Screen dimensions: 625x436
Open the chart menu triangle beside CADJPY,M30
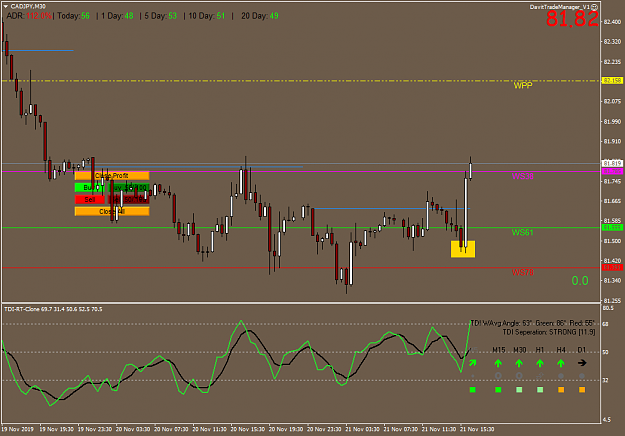(6, 6)
